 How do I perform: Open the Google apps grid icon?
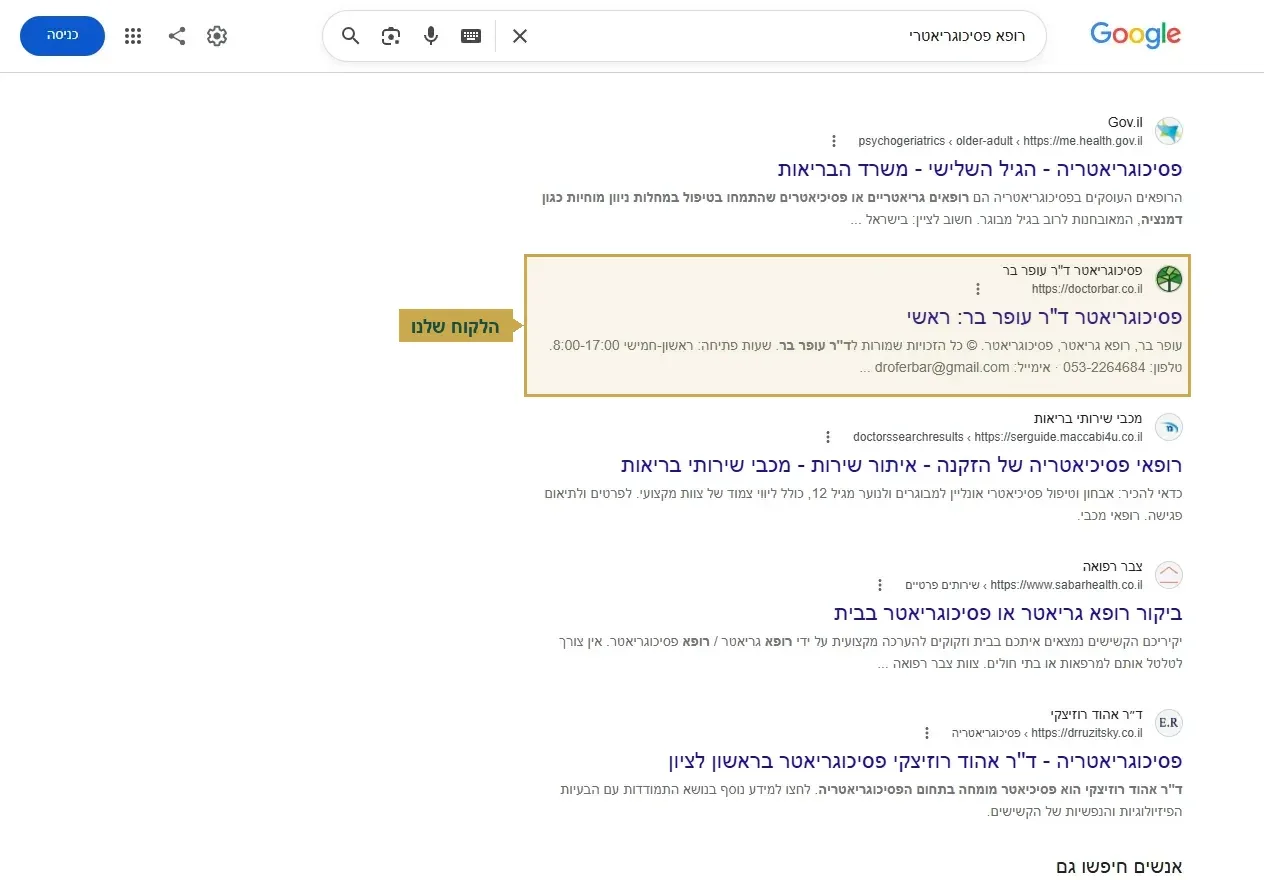[133, 36]
